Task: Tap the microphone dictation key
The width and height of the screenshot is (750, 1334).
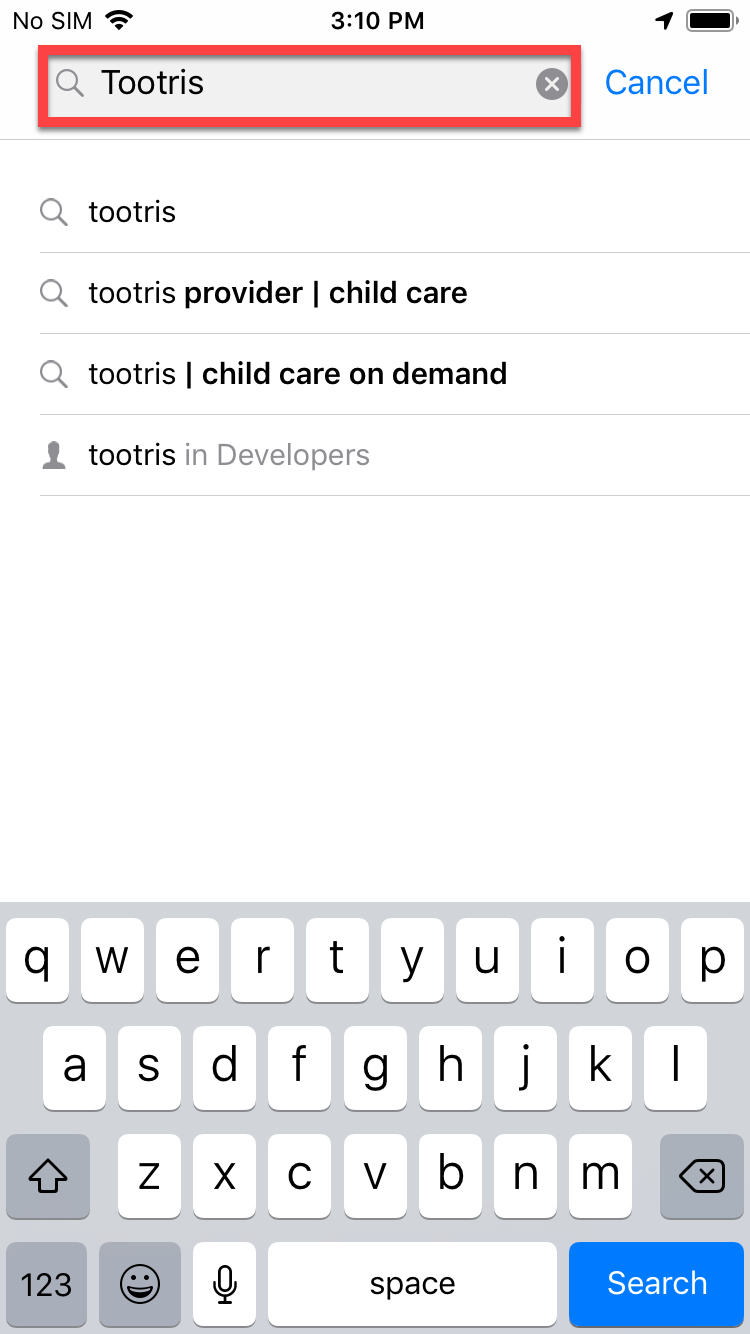Action: 225,1284
